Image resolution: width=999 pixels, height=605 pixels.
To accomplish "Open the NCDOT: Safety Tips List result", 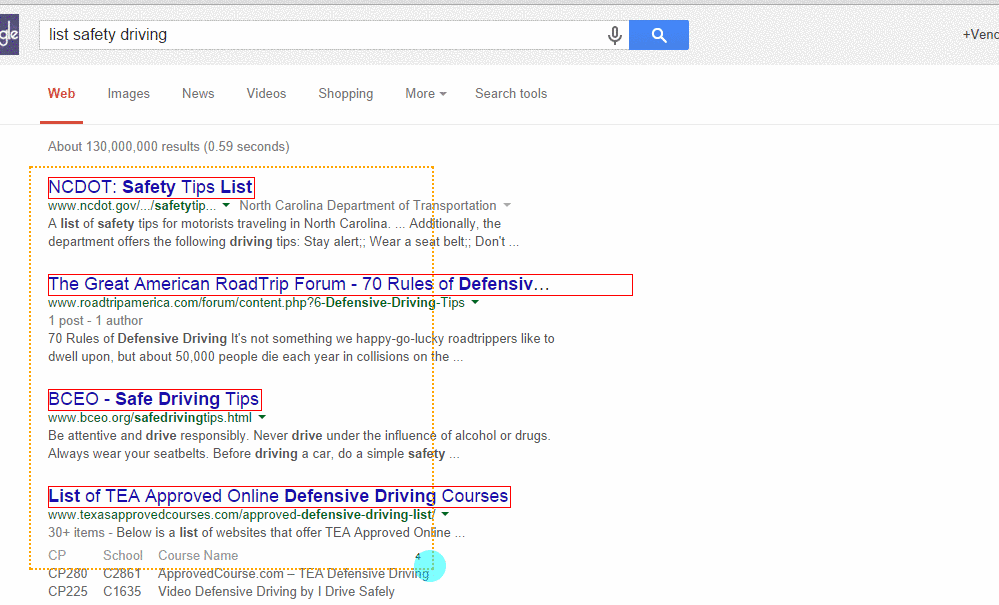I will point(151,187).
